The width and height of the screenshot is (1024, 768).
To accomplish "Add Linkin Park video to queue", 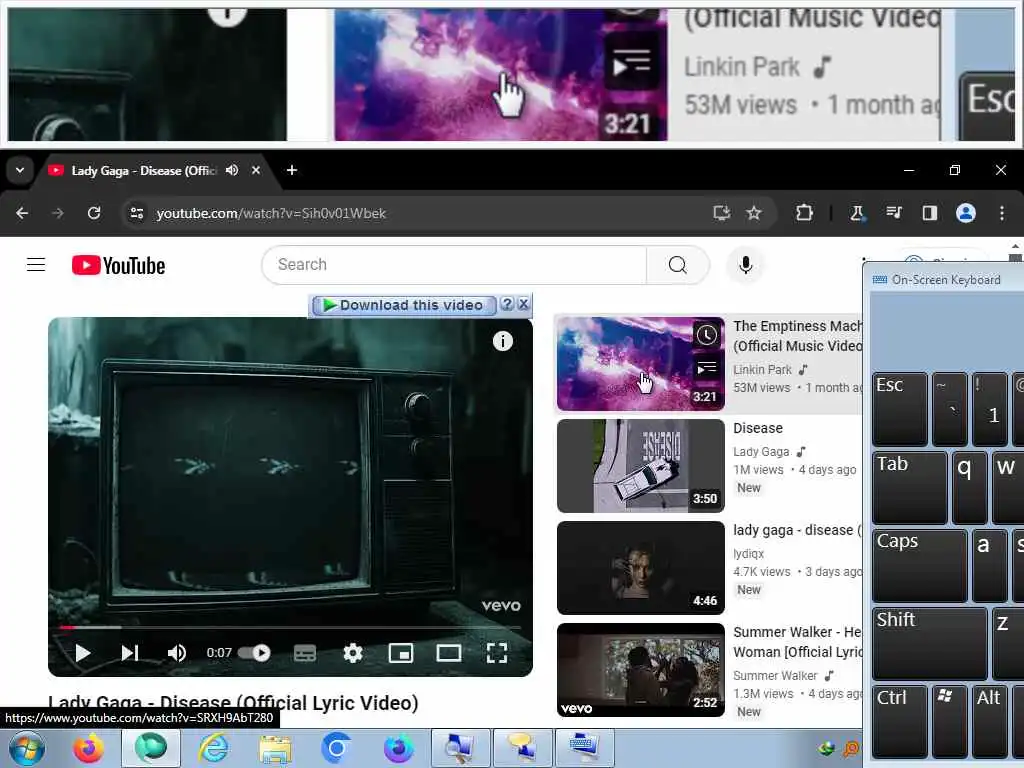I will pos(706,368).
